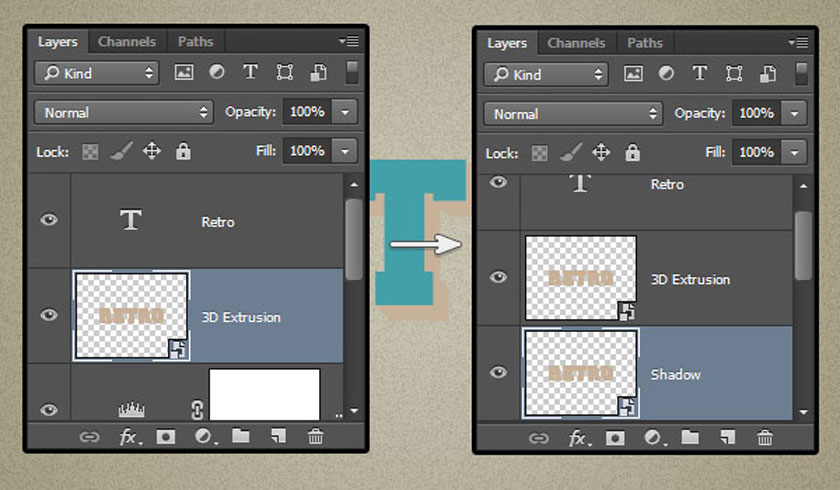Open Kind filter dropdown in left panel

pyautogui.click(x=97, y=73)
